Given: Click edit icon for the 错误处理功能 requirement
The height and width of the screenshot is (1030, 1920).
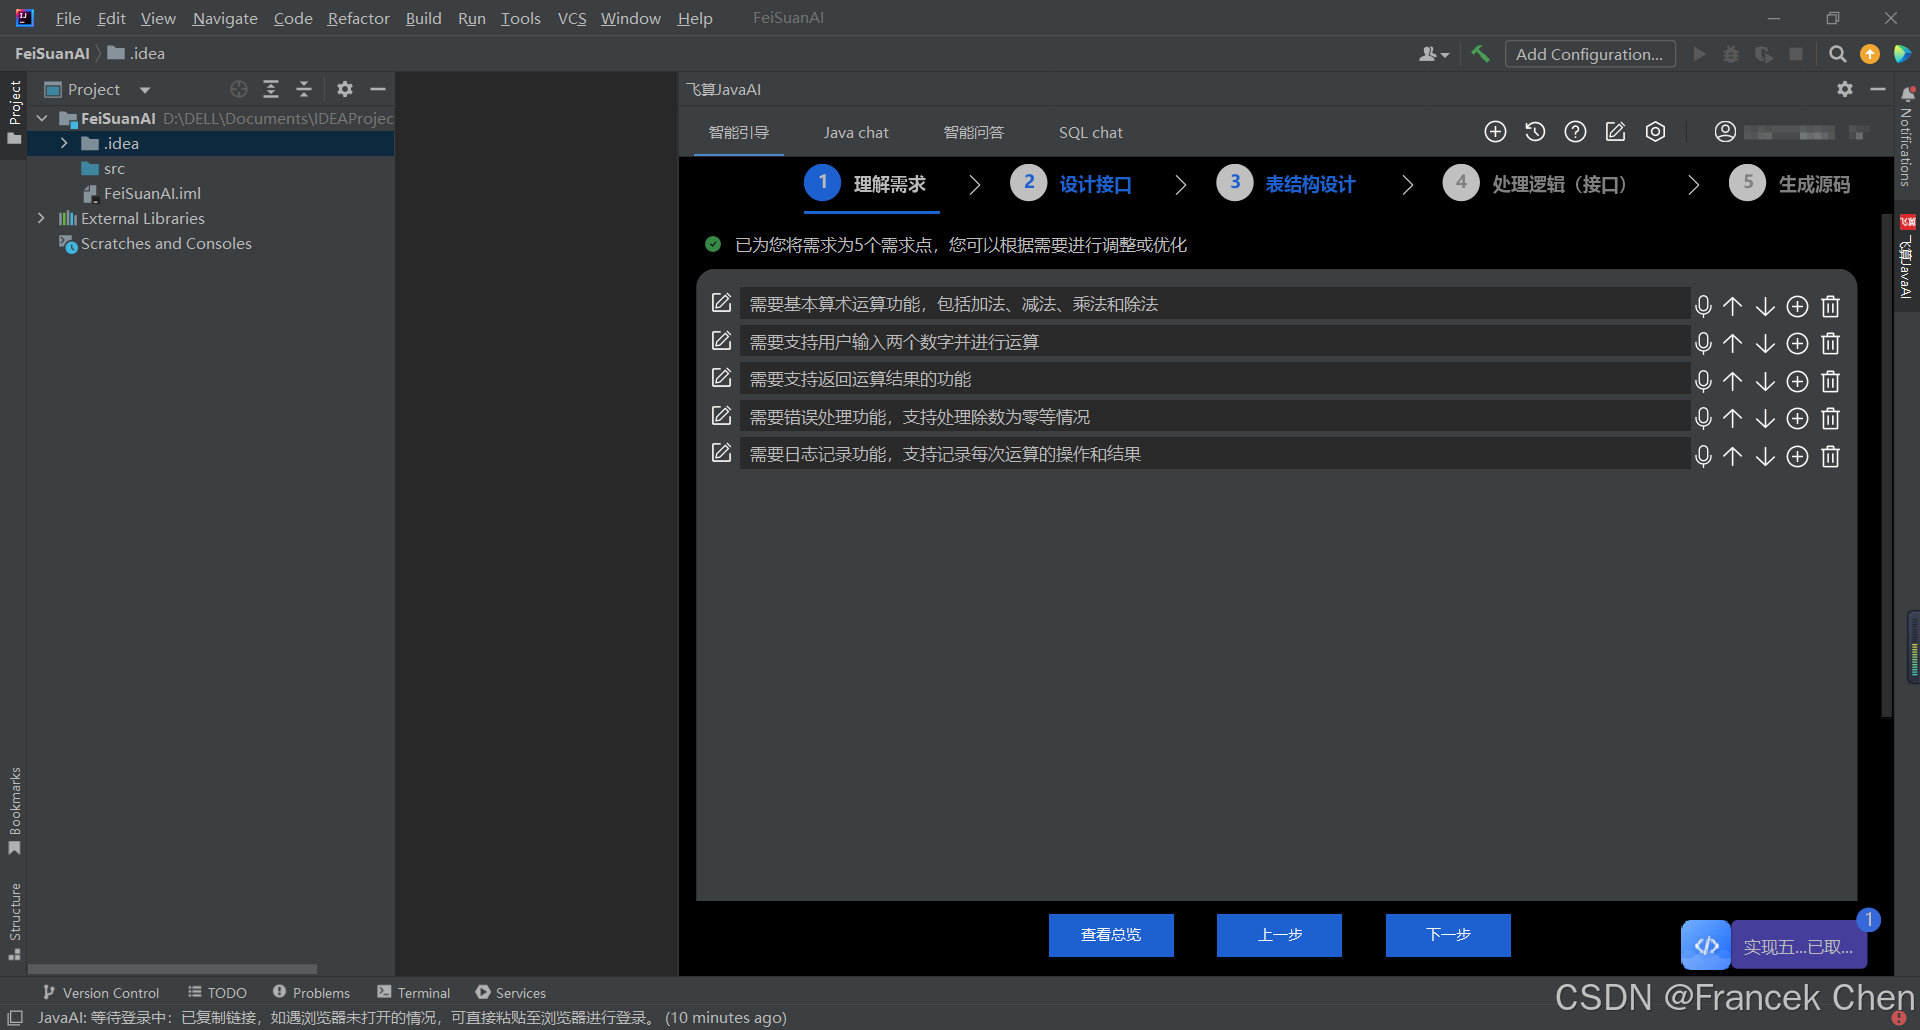Looking at the screenshot, I should 721,415.
